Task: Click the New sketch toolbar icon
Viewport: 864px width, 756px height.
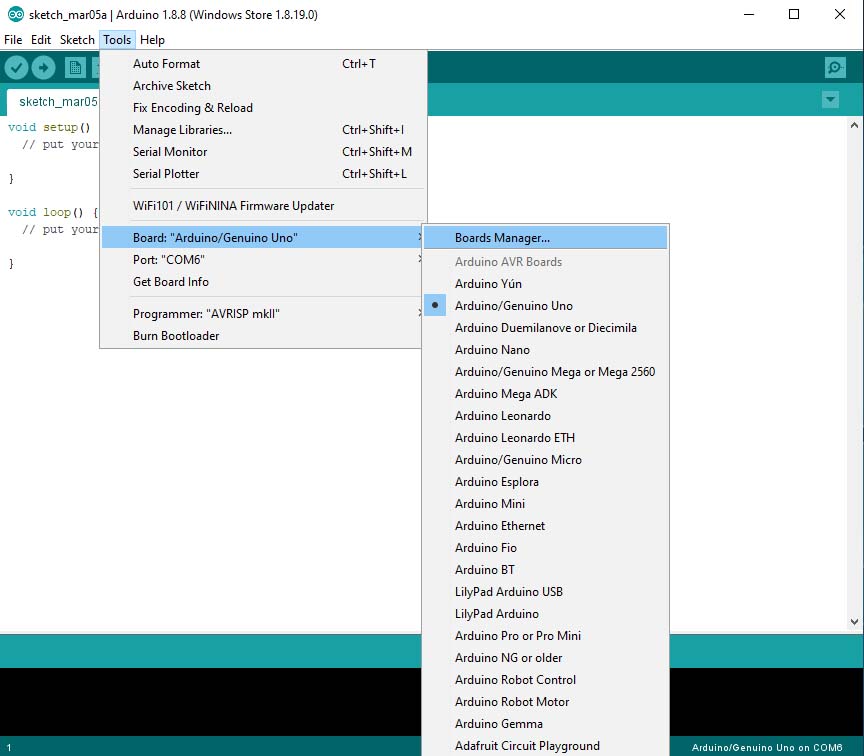Action: point(75,68)
